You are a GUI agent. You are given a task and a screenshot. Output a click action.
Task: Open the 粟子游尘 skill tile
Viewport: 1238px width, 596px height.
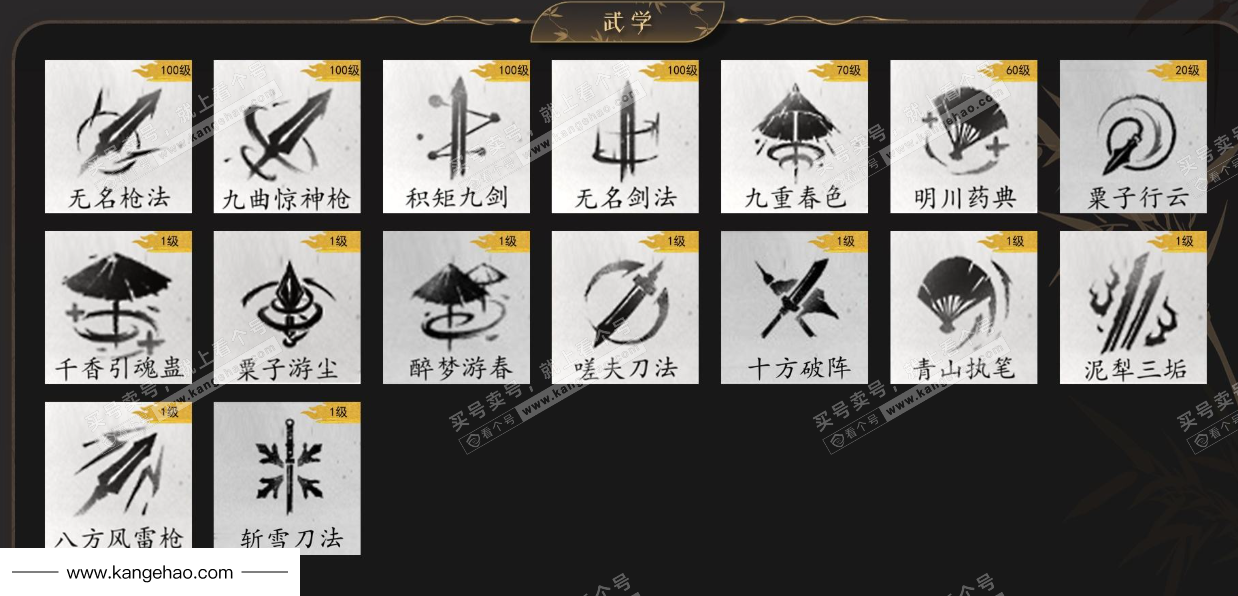[287, 308]
